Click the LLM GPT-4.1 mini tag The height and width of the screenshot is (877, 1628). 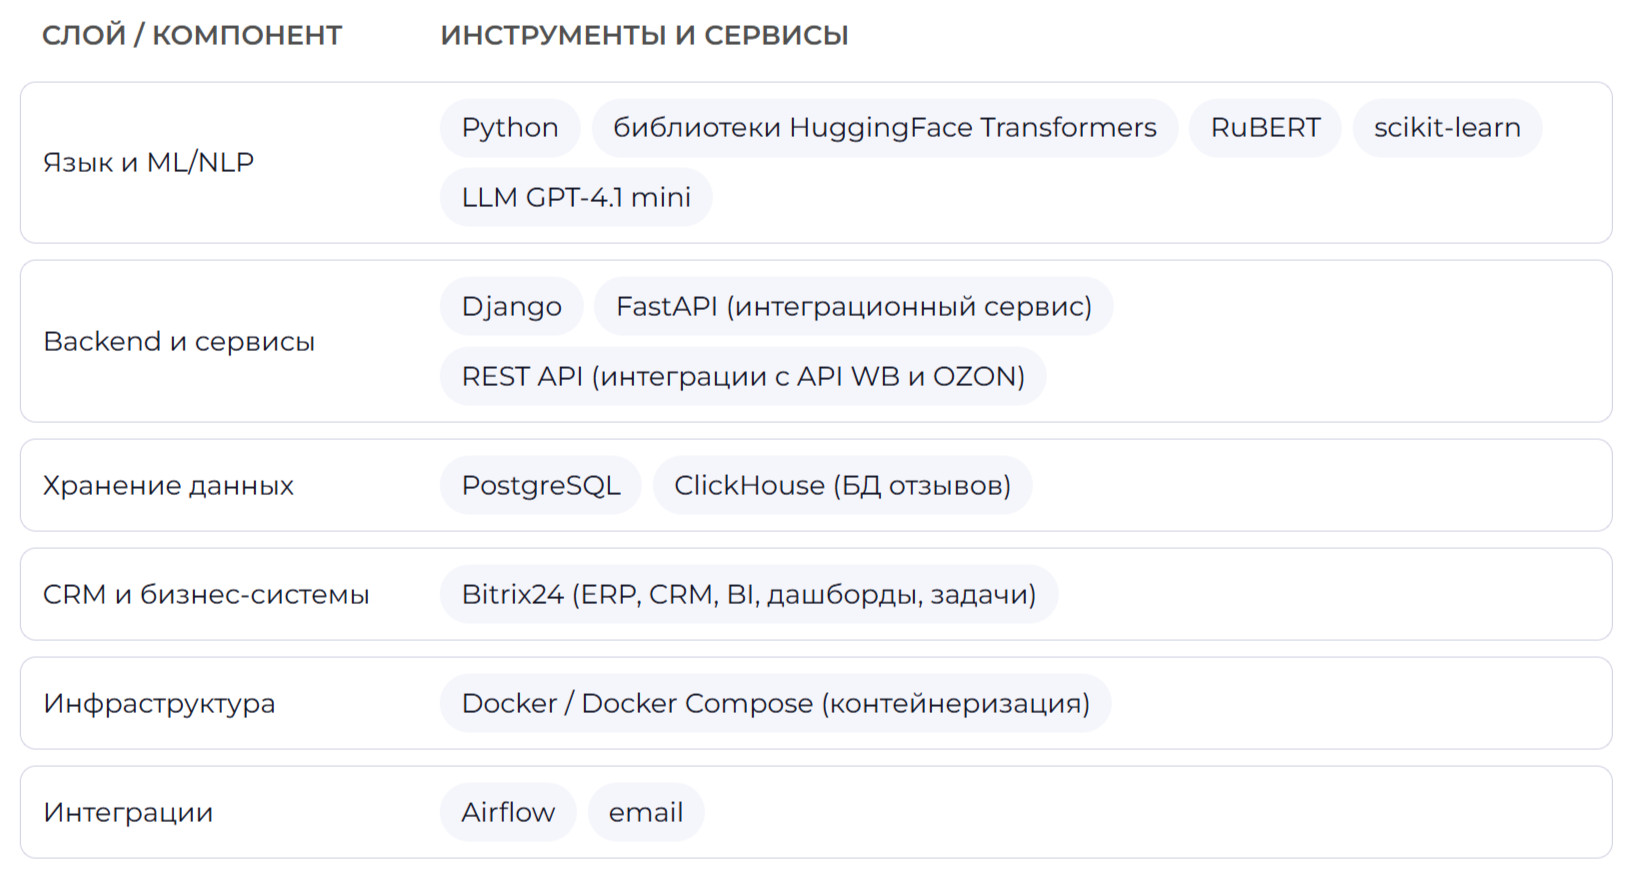(x=576, y=197)
